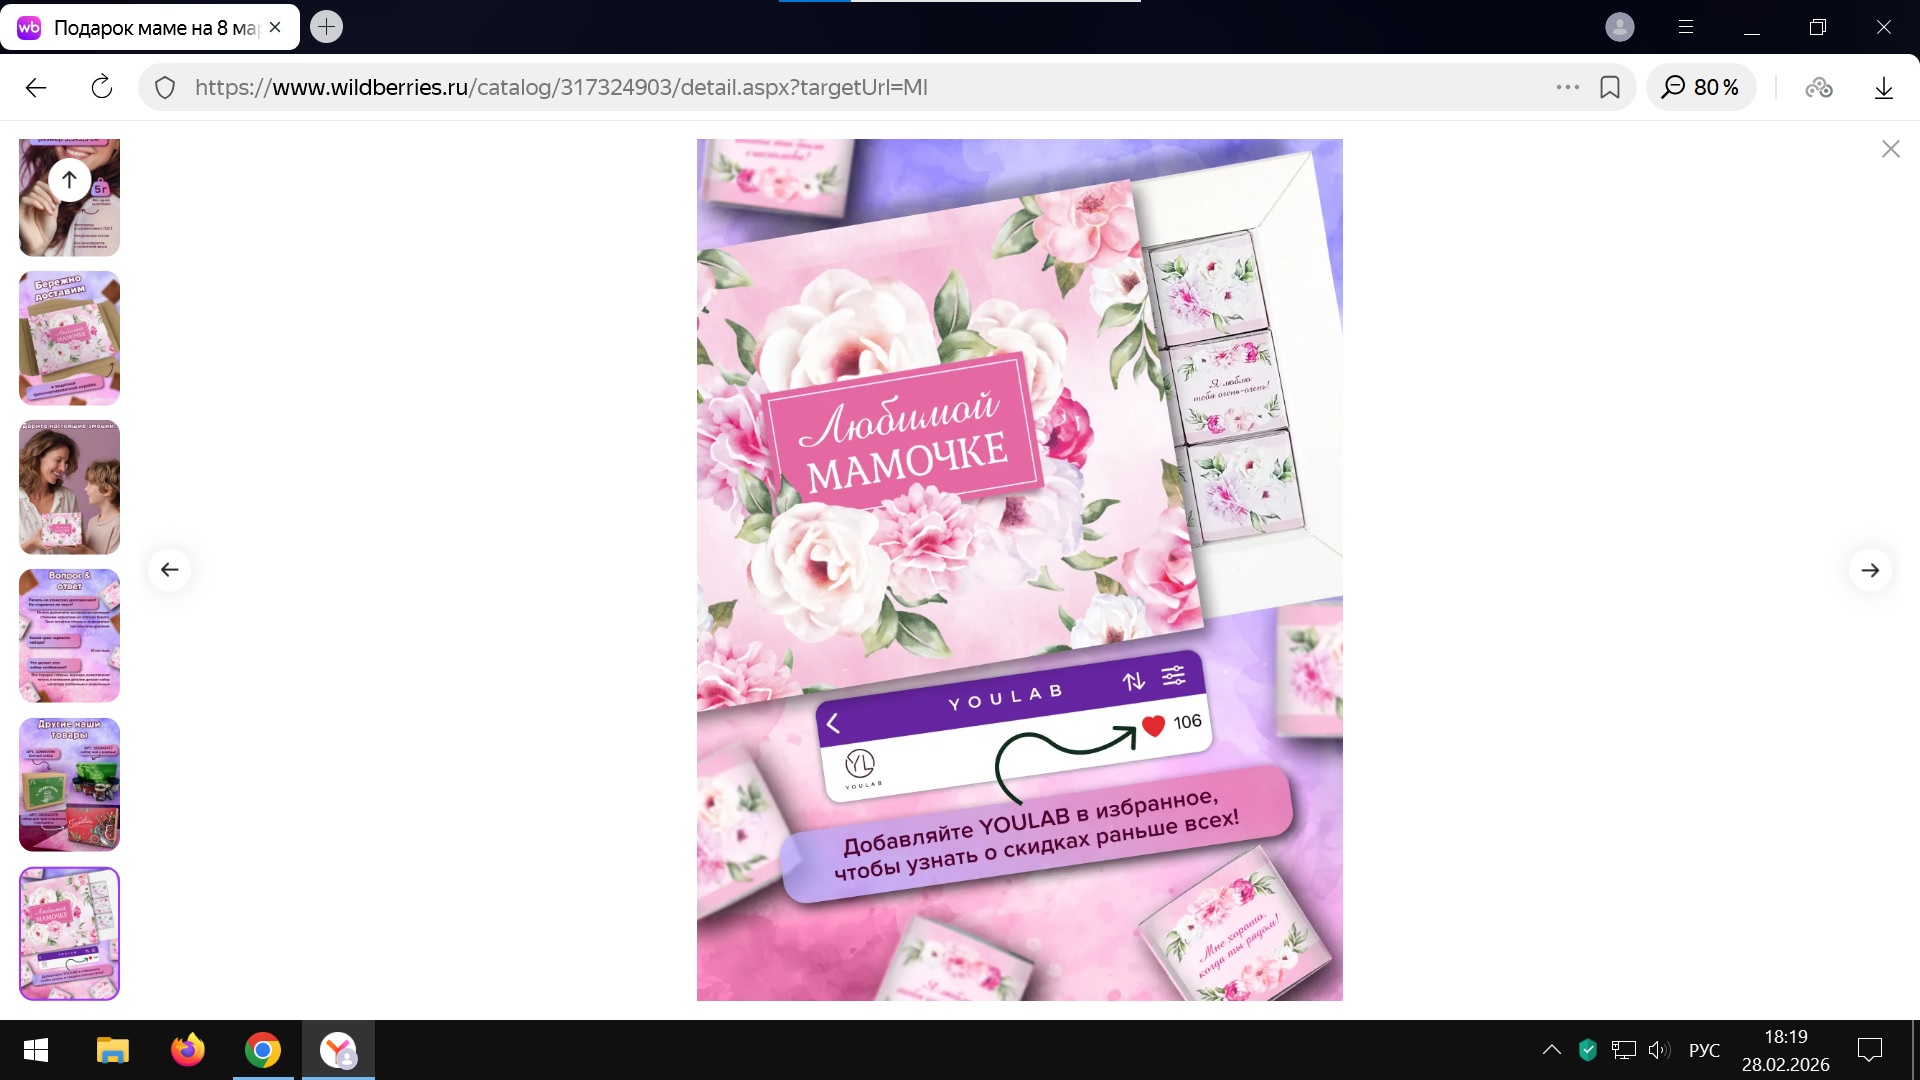1920x1080 pixels.
Task: Open the downloads arrow icon
Action: coord(1883,88)
